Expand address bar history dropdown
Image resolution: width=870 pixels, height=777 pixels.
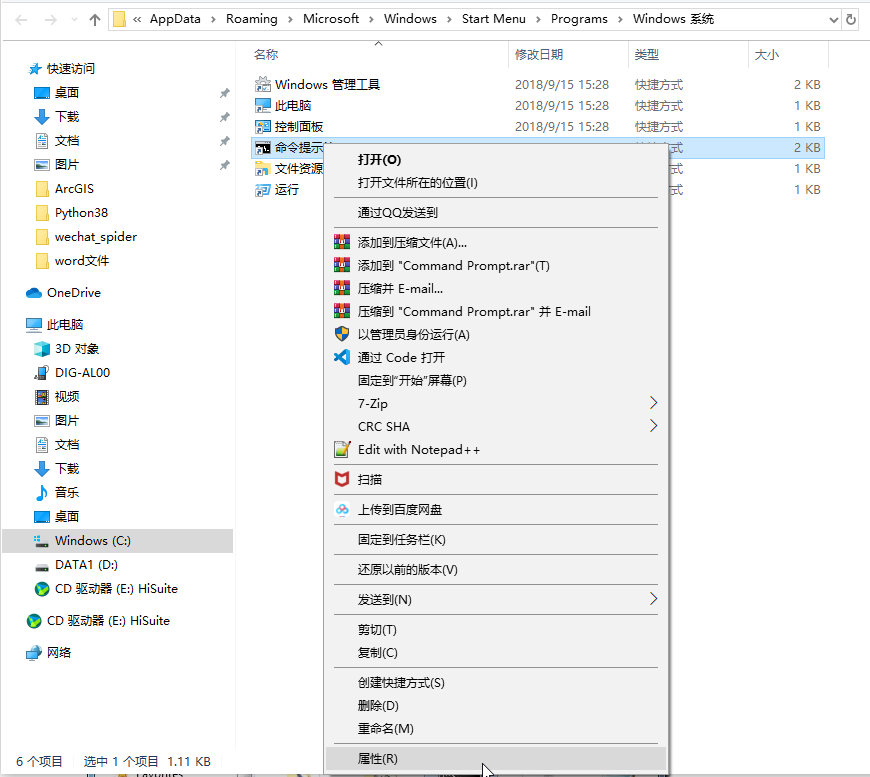[x=833, y=20]
